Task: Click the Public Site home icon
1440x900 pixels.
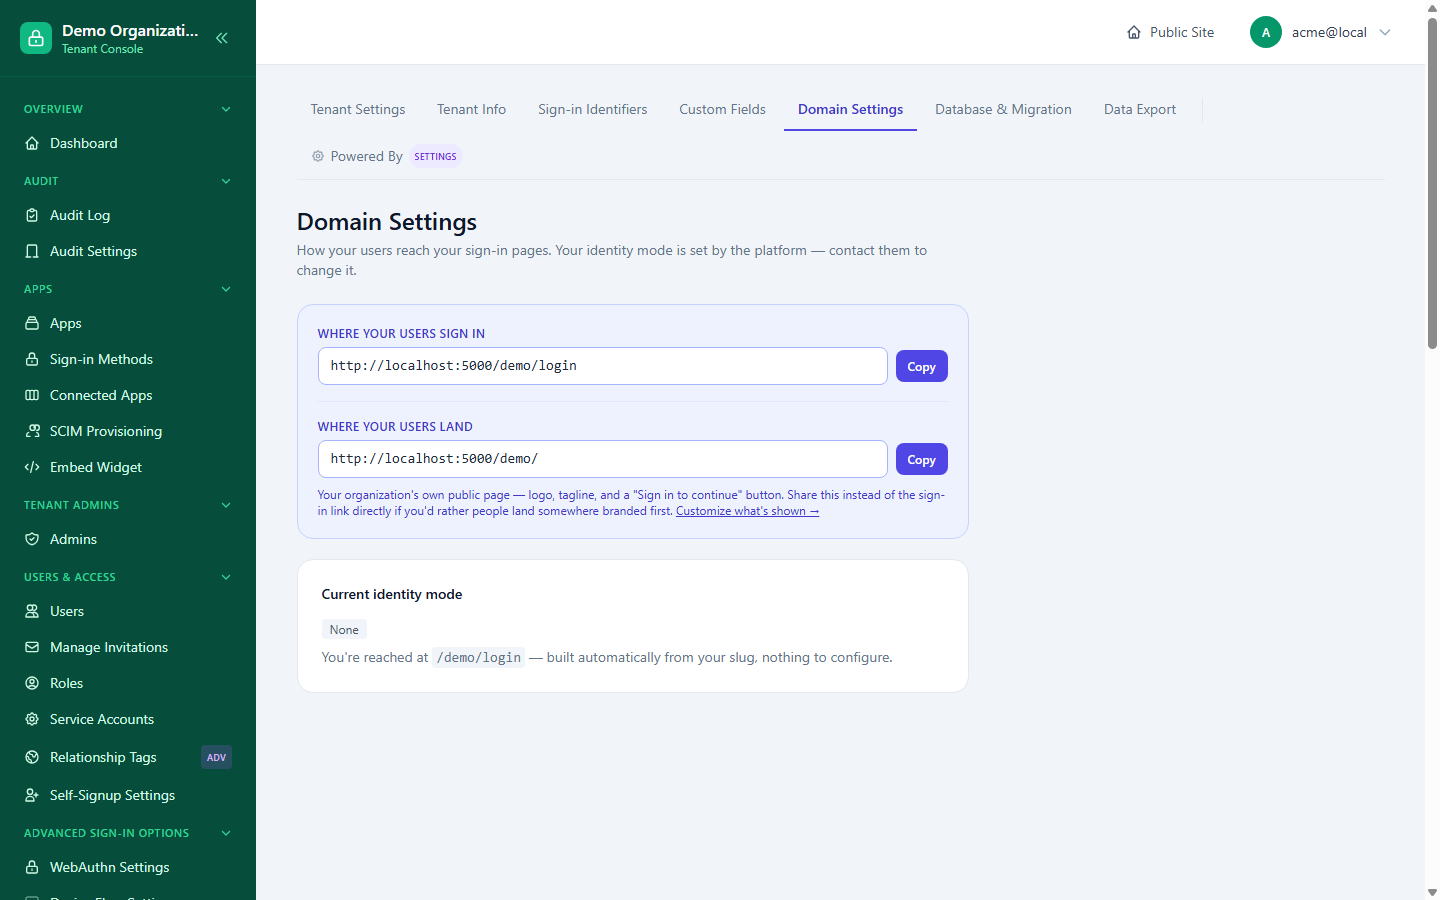Action: pyautogui.click(x=1134, y=32)
